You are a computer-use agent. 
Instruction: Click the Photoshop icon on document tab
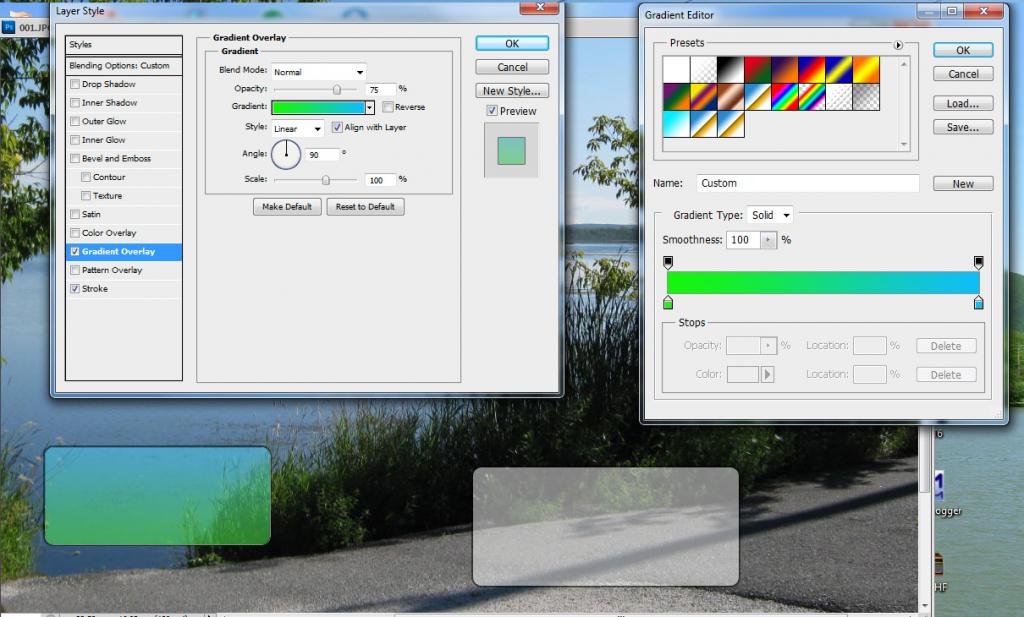pyautogui.click(x=8, y=27)
